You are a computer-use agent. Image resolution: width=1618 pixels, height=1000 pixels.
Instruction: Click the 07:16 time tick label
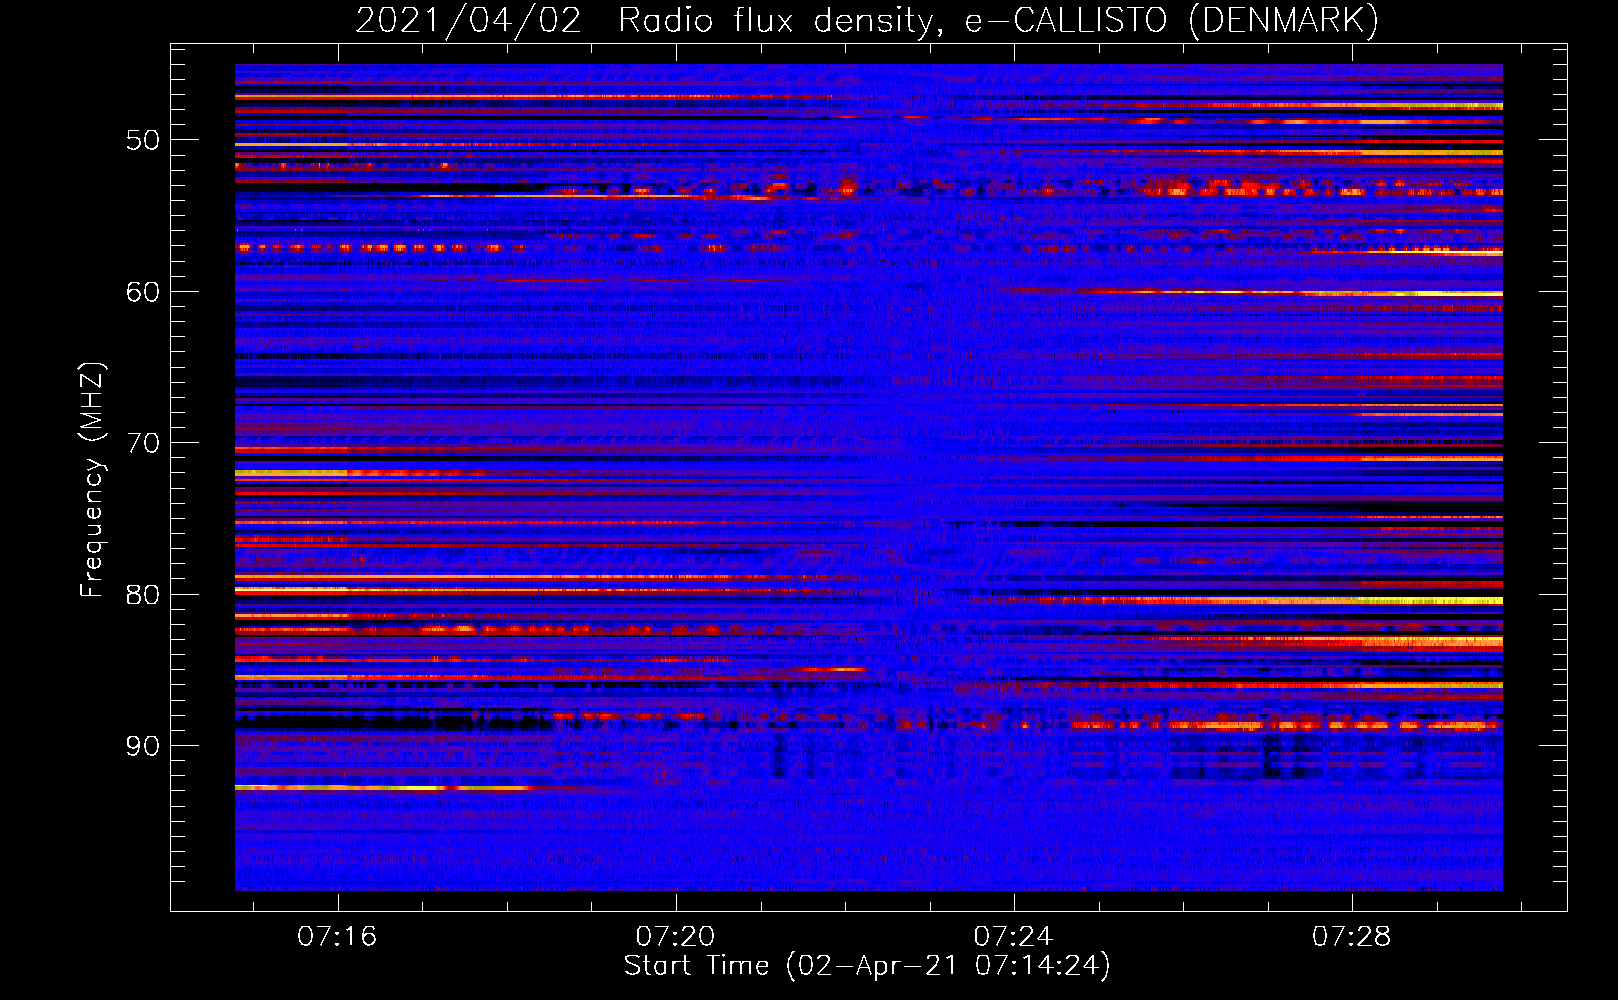(337, 936)
